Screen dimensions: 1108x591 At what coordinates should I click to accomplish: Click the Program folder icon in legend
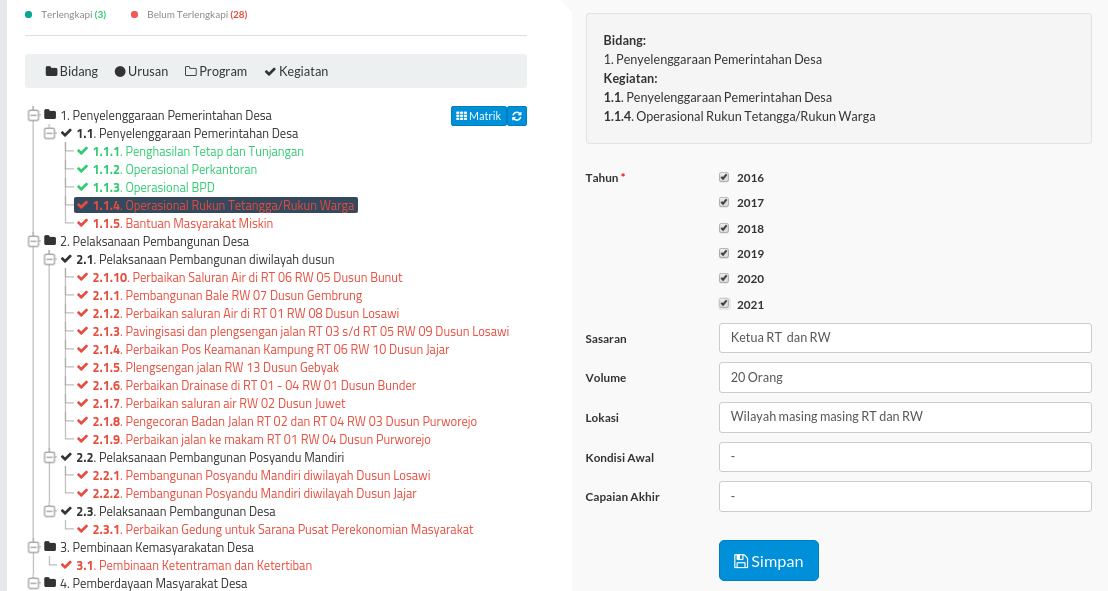click(x=191, y=71)
